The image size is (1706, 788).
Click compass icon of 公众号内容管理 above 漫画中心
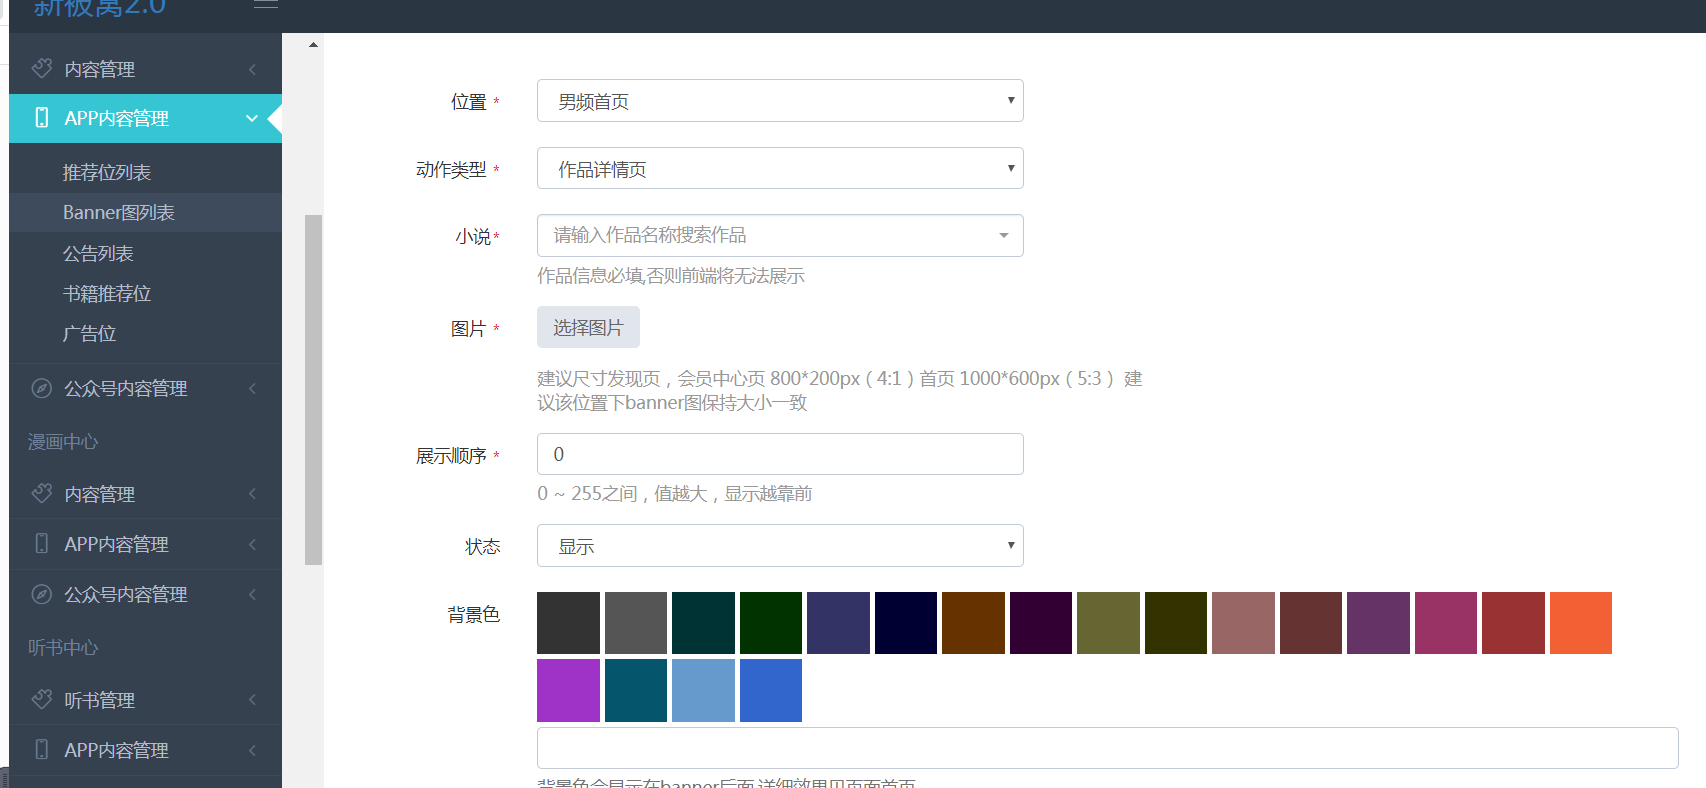point(41,388)
